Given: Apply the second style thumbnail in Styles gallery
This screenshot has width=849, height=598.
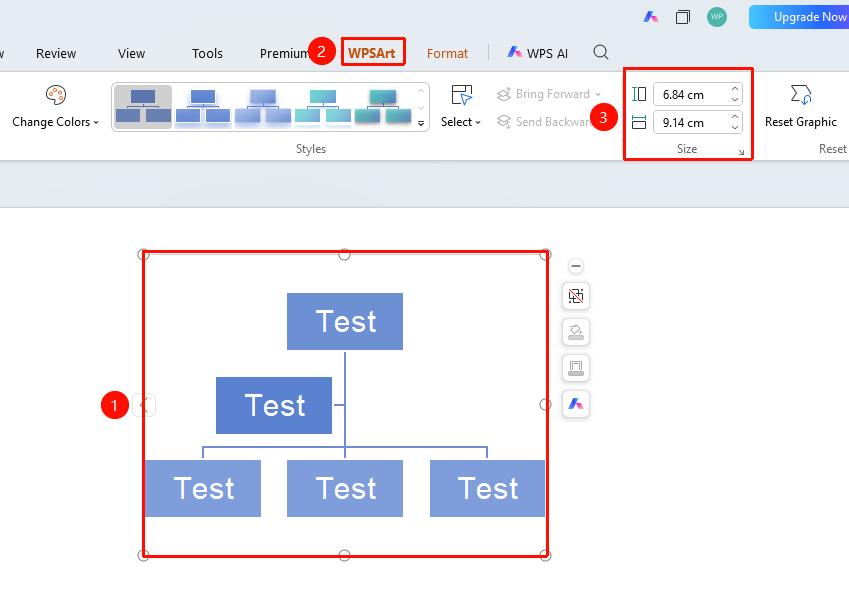Looking at the screenshot, I should pyautogui.click(x=203, y=107).
